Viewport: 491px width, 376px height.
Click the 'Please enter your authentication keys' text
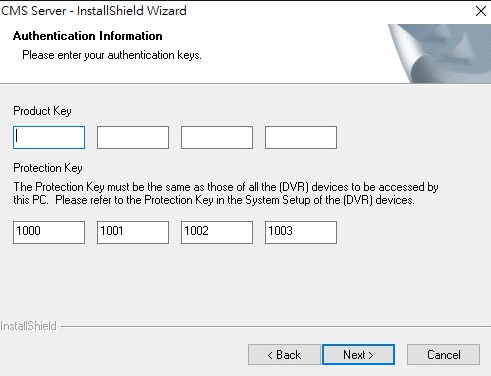click(x=112, y=55)
